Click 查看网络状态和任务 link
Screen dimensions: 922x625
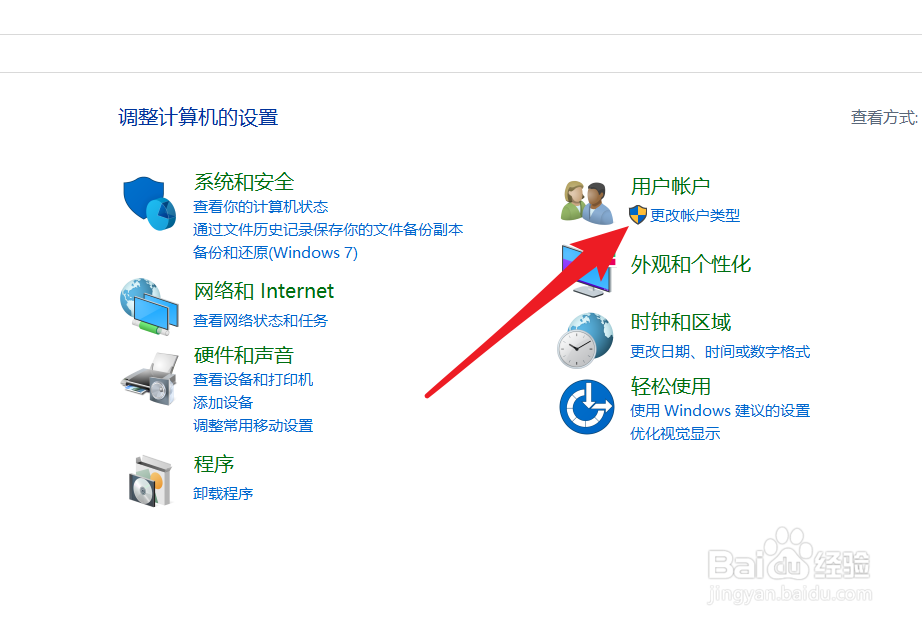tap(260, 320)
